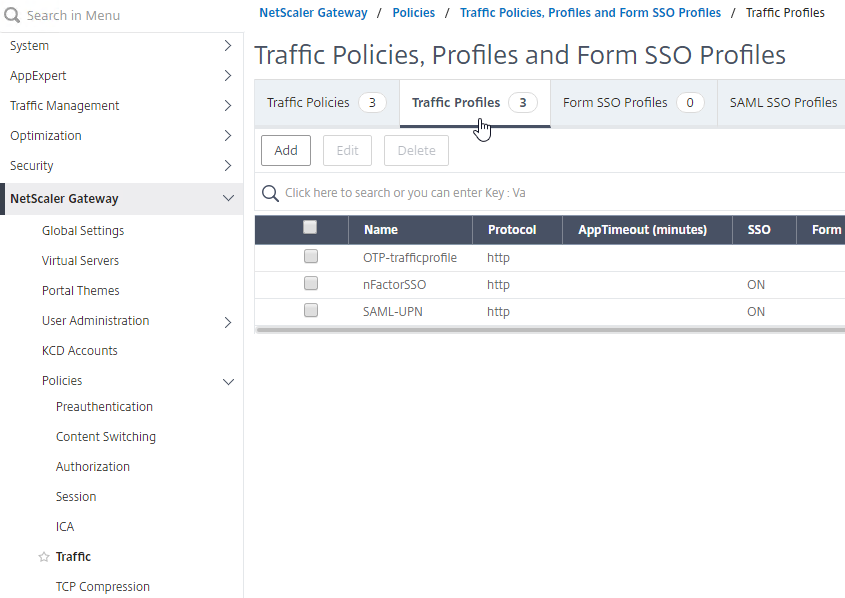This screenshot has width=845, height=598.
Task: Open Traffic Policies, Profiles breadcrumb link
Action: point(590,13)
